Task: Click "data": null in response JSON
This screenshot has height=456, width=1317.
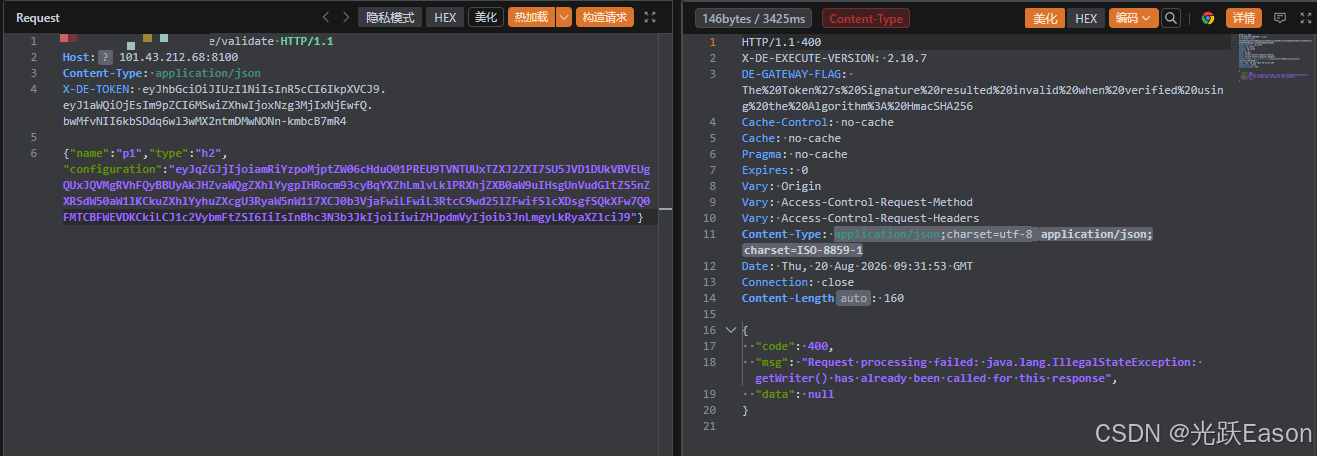Action: point(794,394)
